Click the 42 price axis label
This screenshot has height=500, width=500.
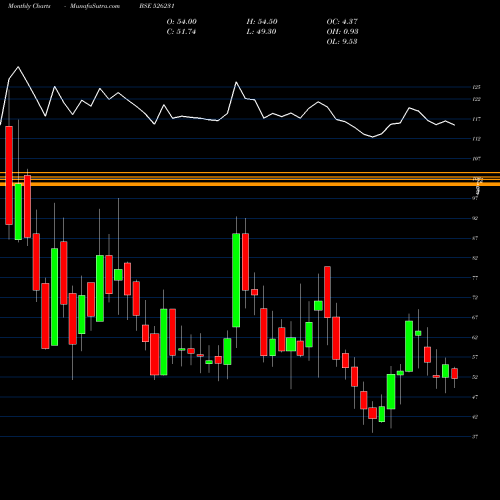[x=475, y=417]
